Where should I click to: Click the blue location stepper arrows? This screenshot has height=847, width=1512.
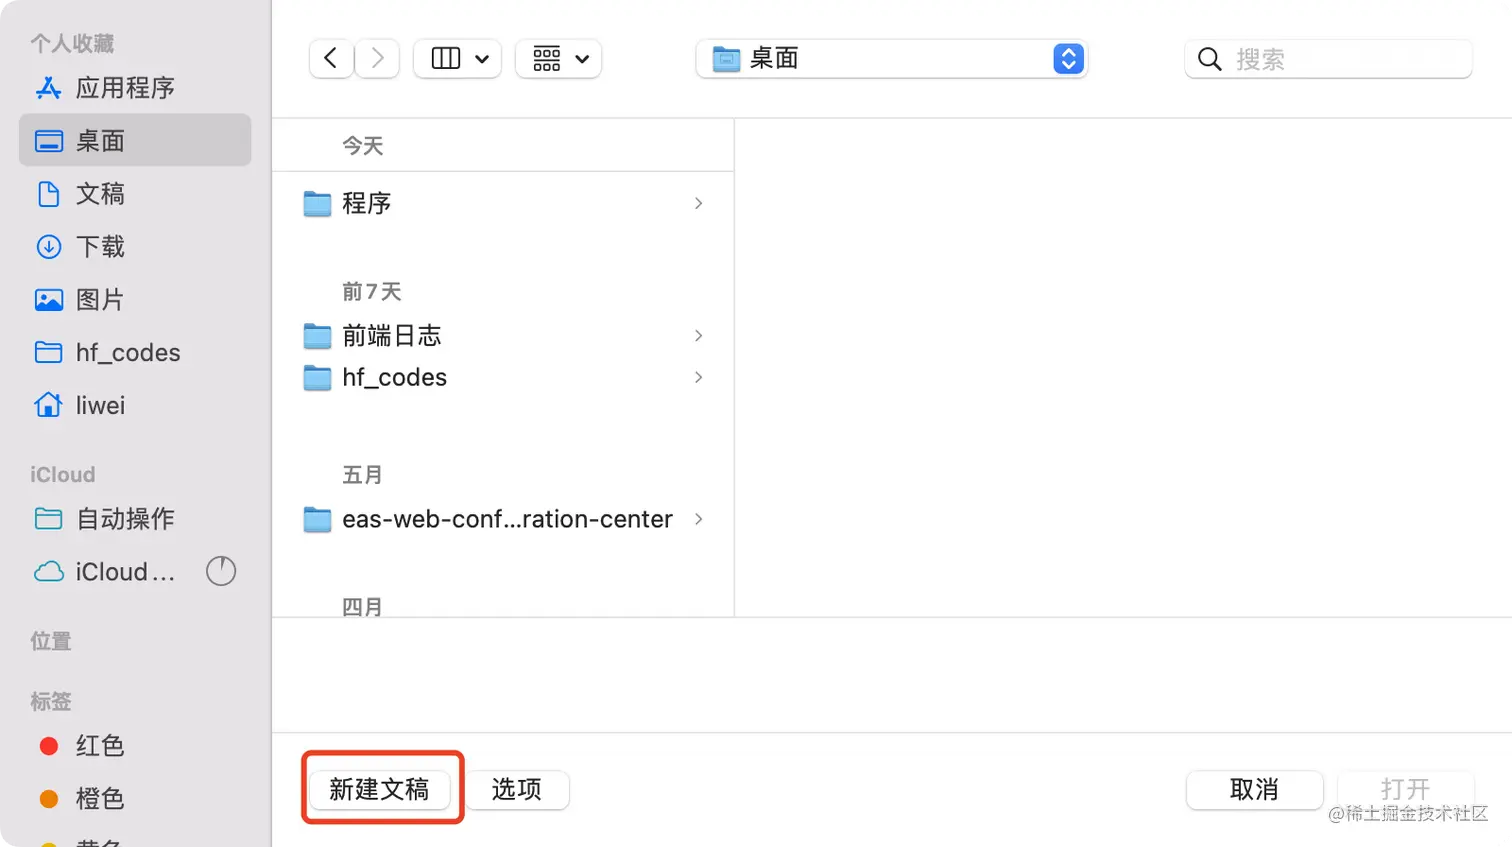(x=1068, y=59)
